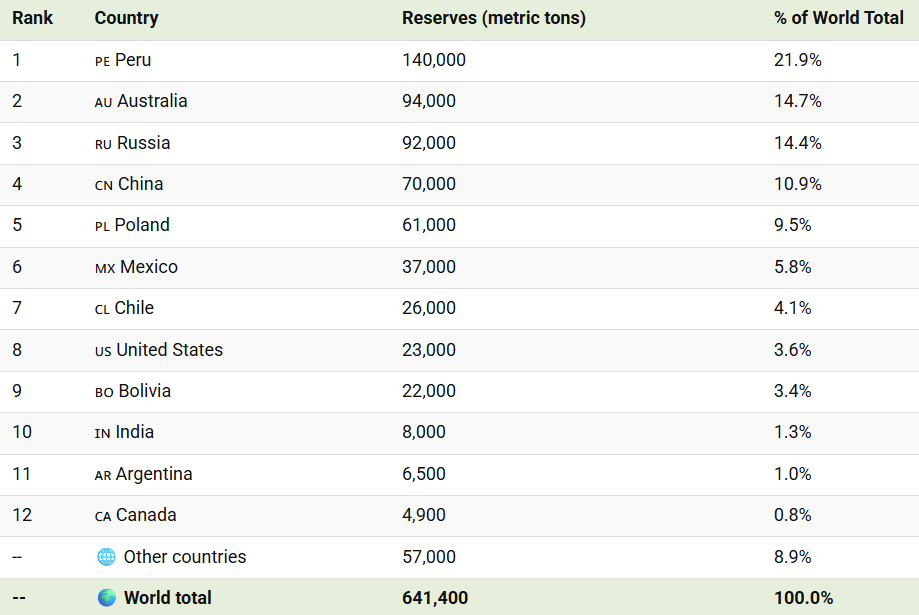Click the world total value 641,400
Image resolution: width=919 pixels, height=615 pixels.
435,598
